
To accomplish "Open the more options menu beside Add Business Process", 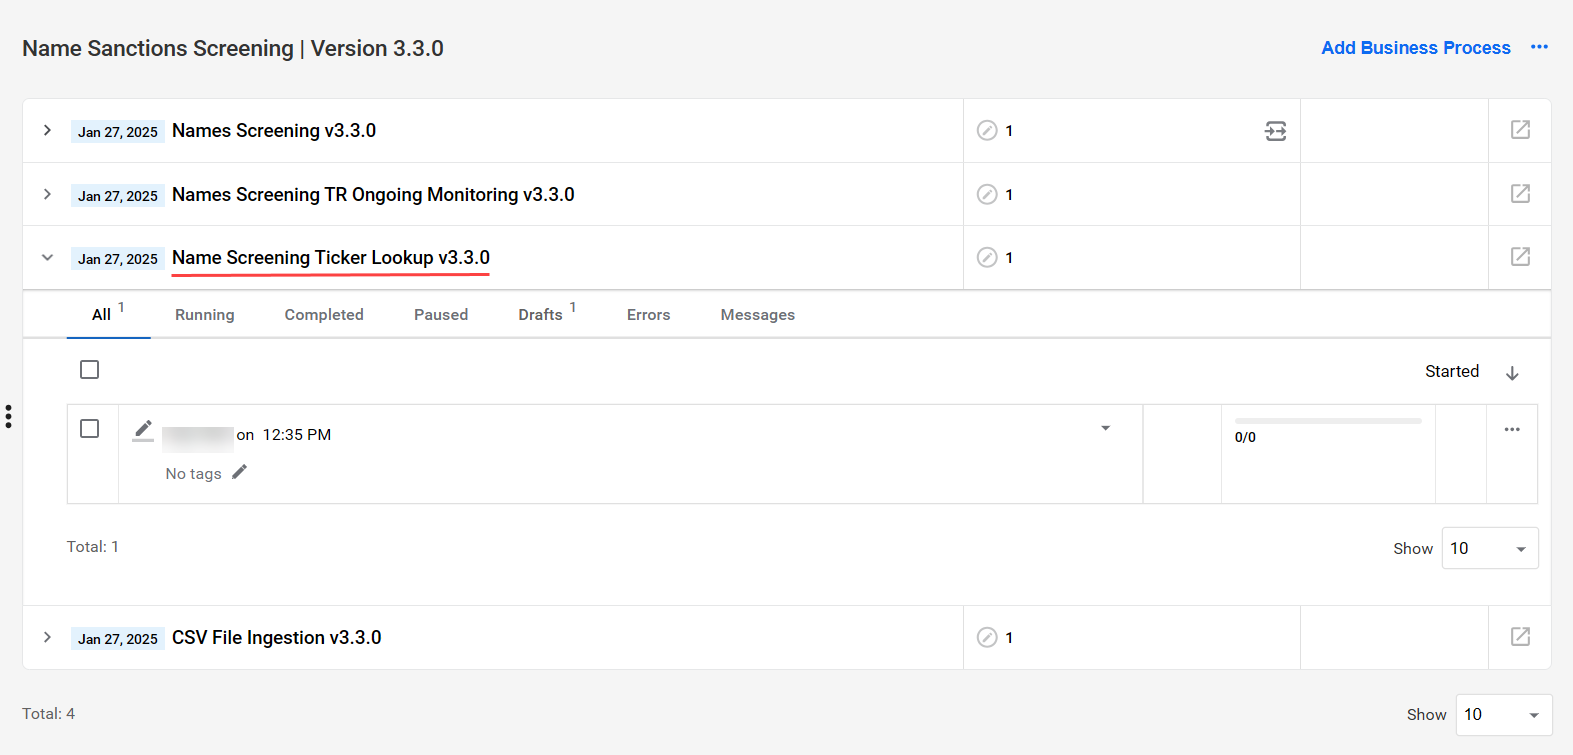I will point(1539,47).
